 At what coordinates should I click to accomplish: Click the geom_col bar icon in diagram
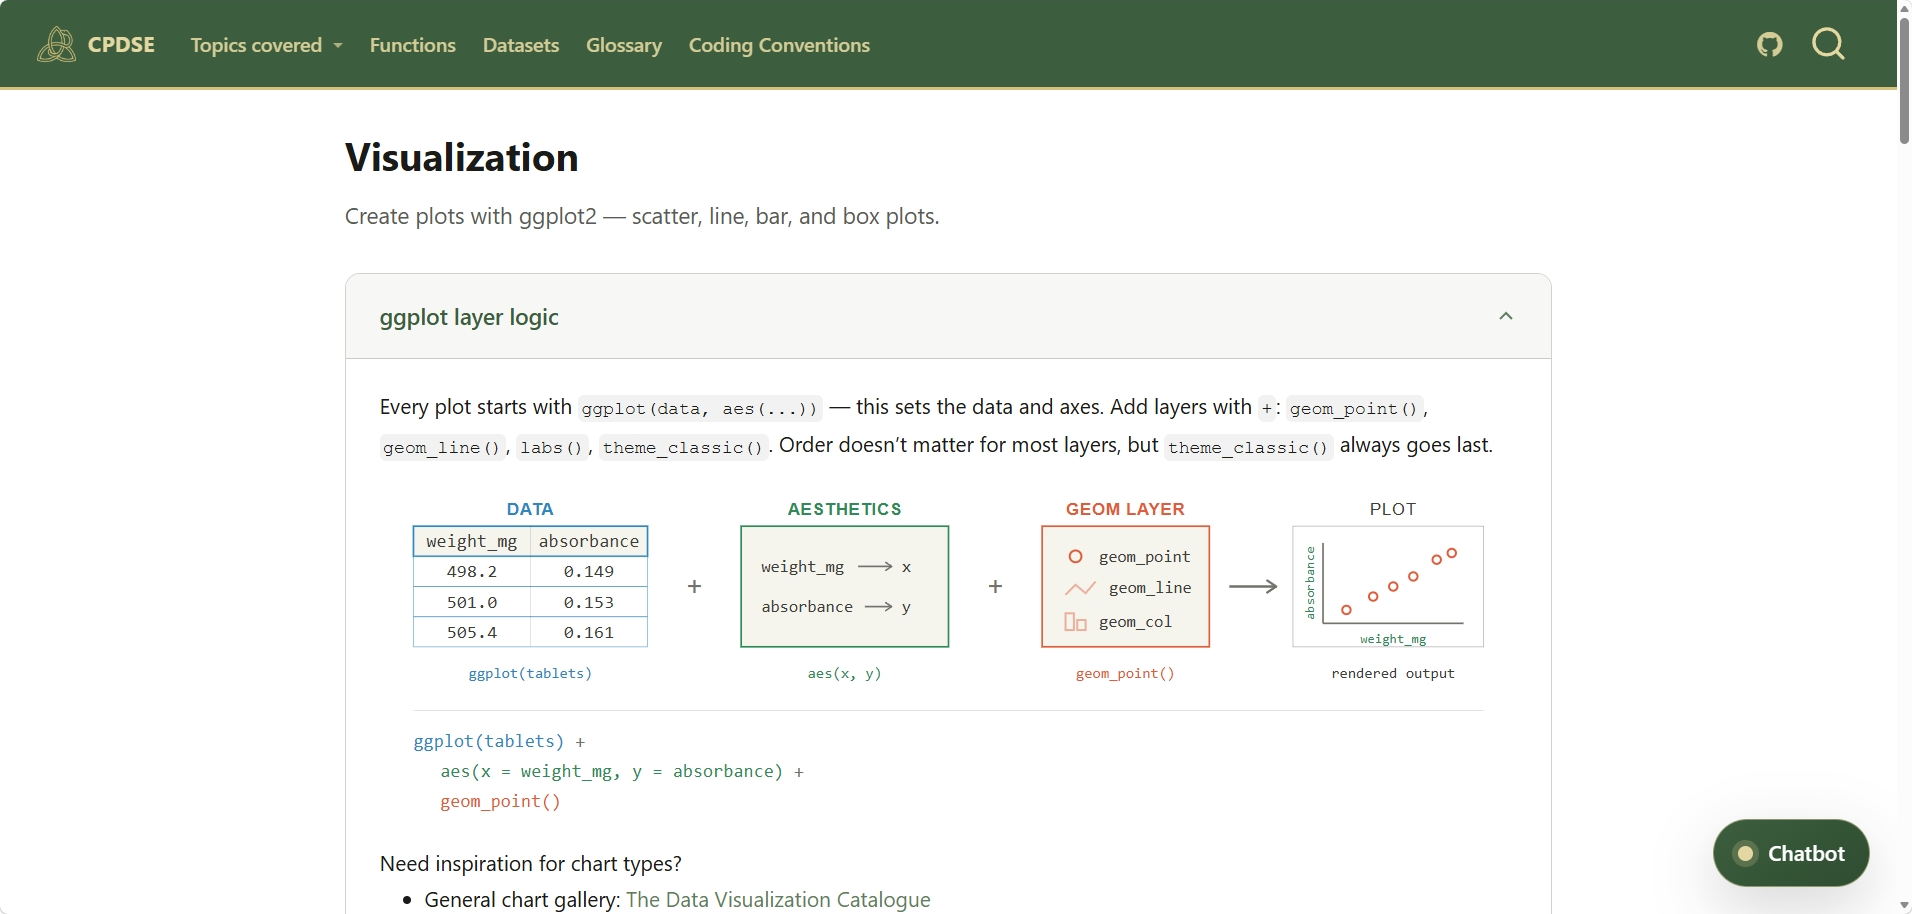(x=1075, y=622)
